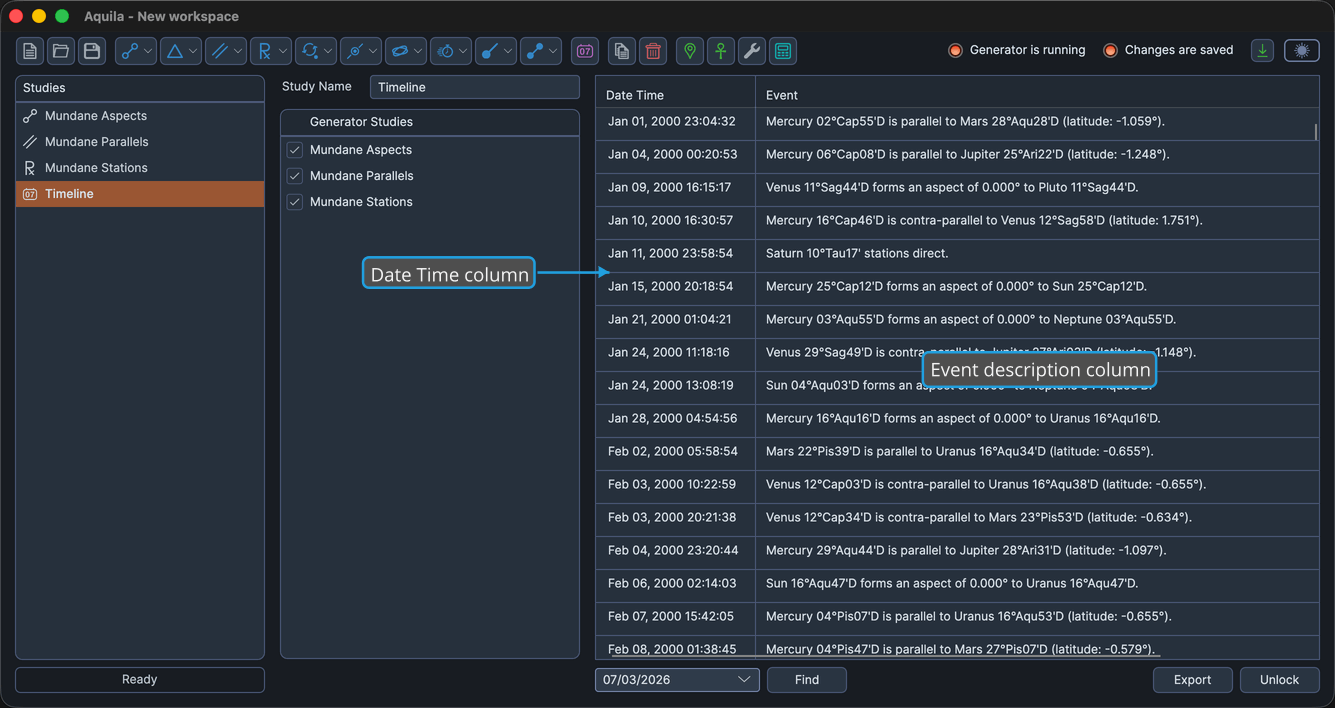
Task: Click the cycle arrows toolbar icon
Action: coord(309,51)
